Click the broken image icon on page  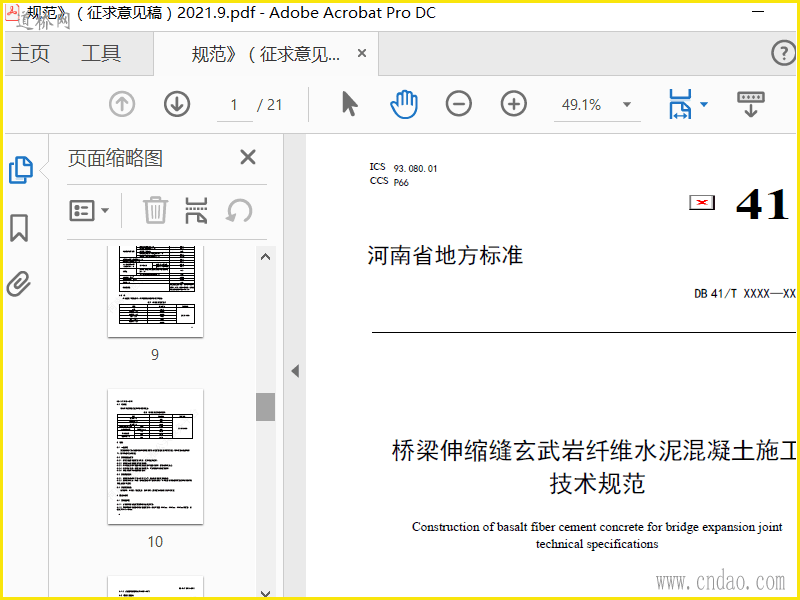[x=702, y=203]
